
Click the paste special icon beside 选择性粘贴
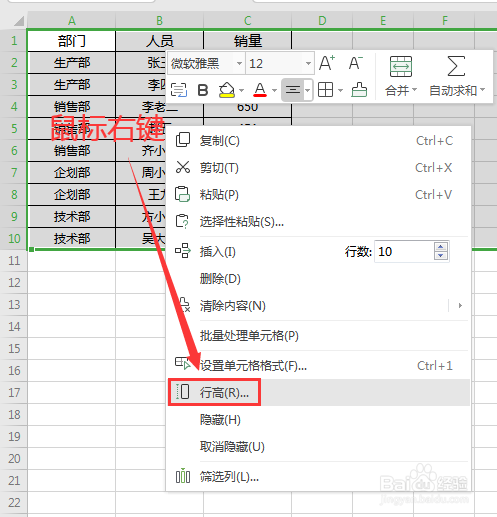(x=182, y=221)
